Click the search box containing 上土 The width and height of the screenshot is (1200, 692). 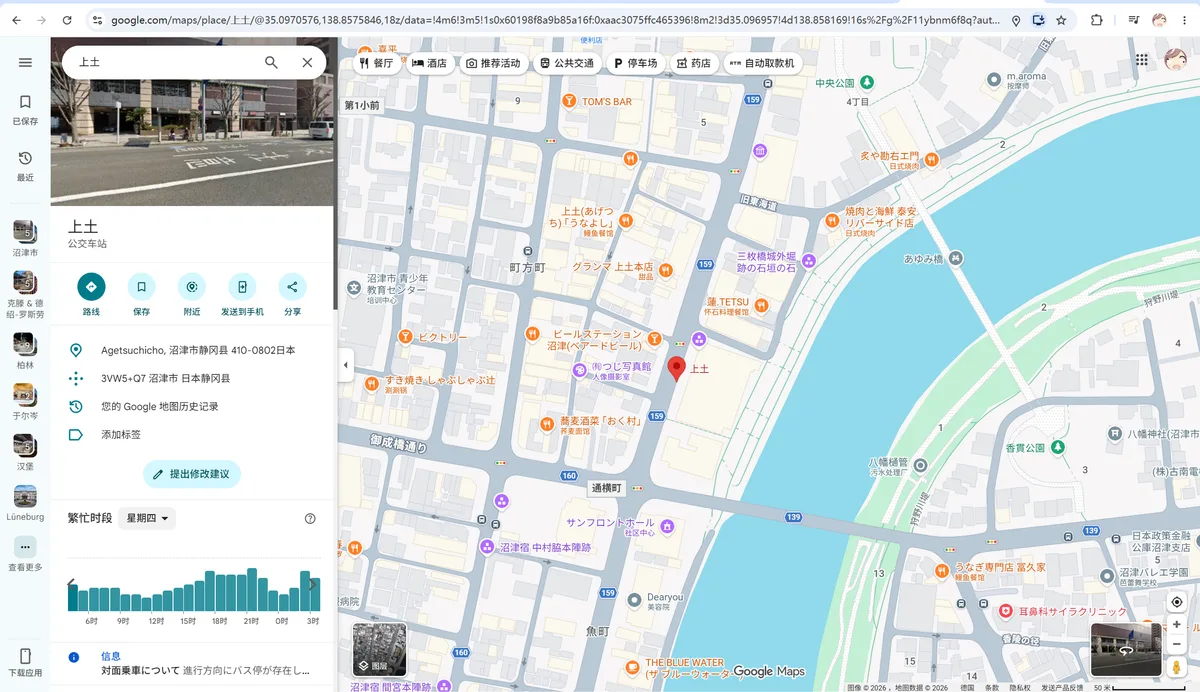(160, 62)
